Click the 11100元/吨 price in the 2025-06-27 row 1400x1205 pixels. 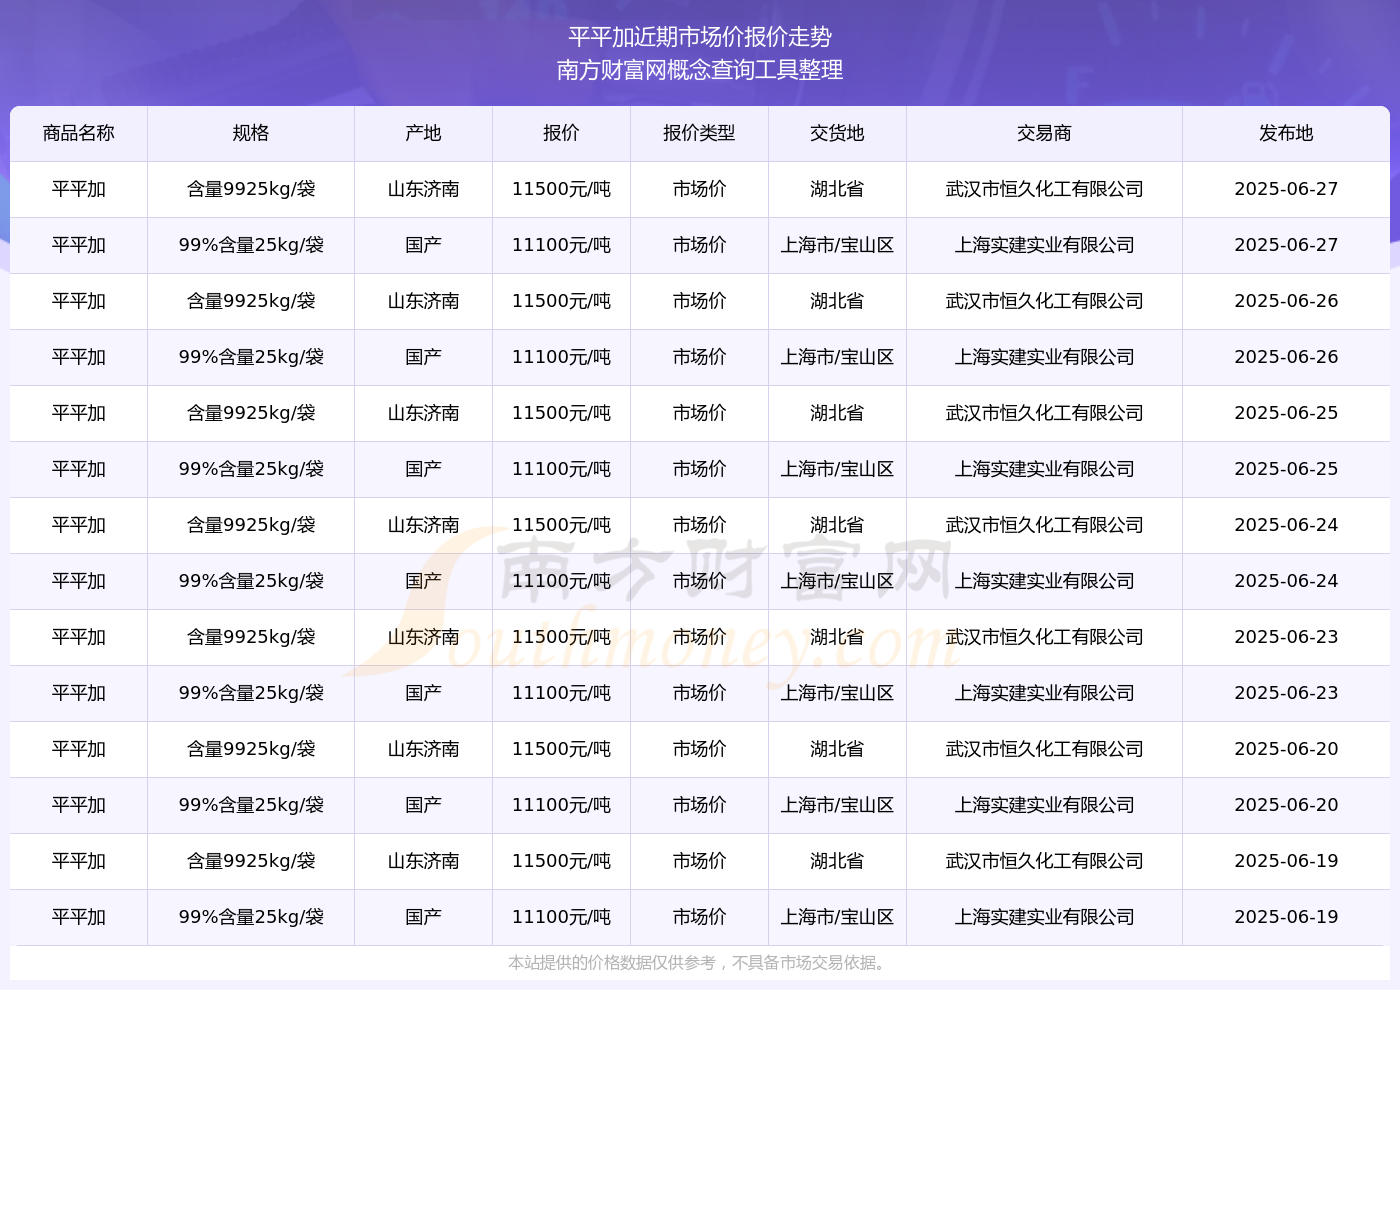coord(562,245)
